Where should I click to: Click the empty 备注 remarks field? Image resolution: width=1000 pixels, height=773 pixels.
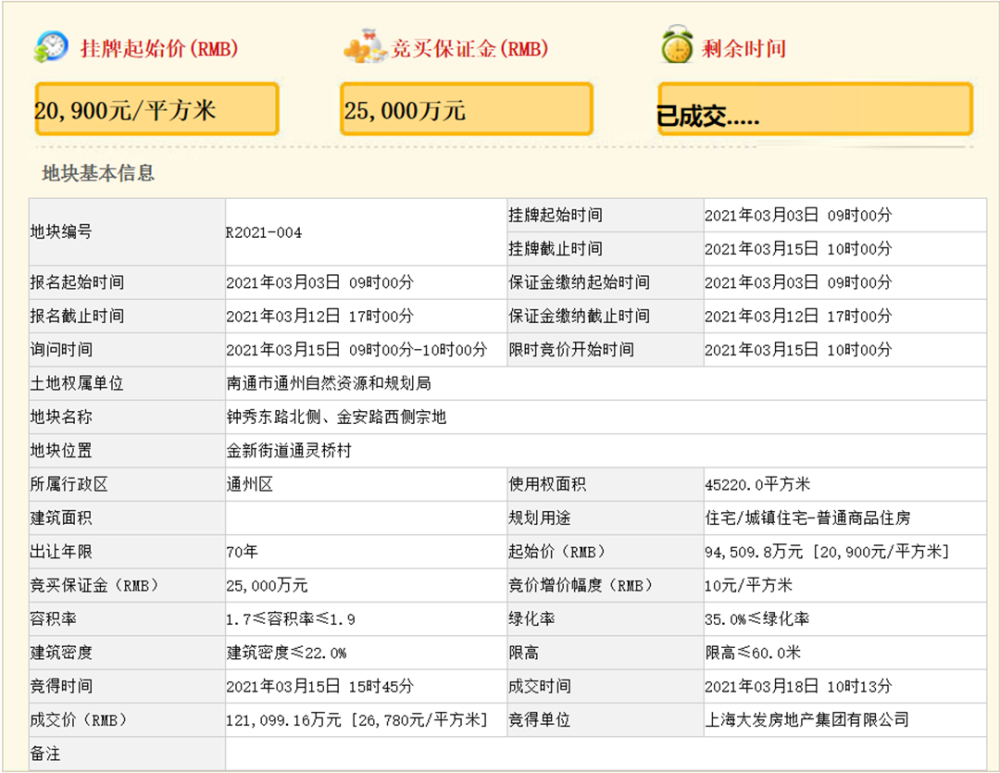pyautogui.click(x=606, y=753)
